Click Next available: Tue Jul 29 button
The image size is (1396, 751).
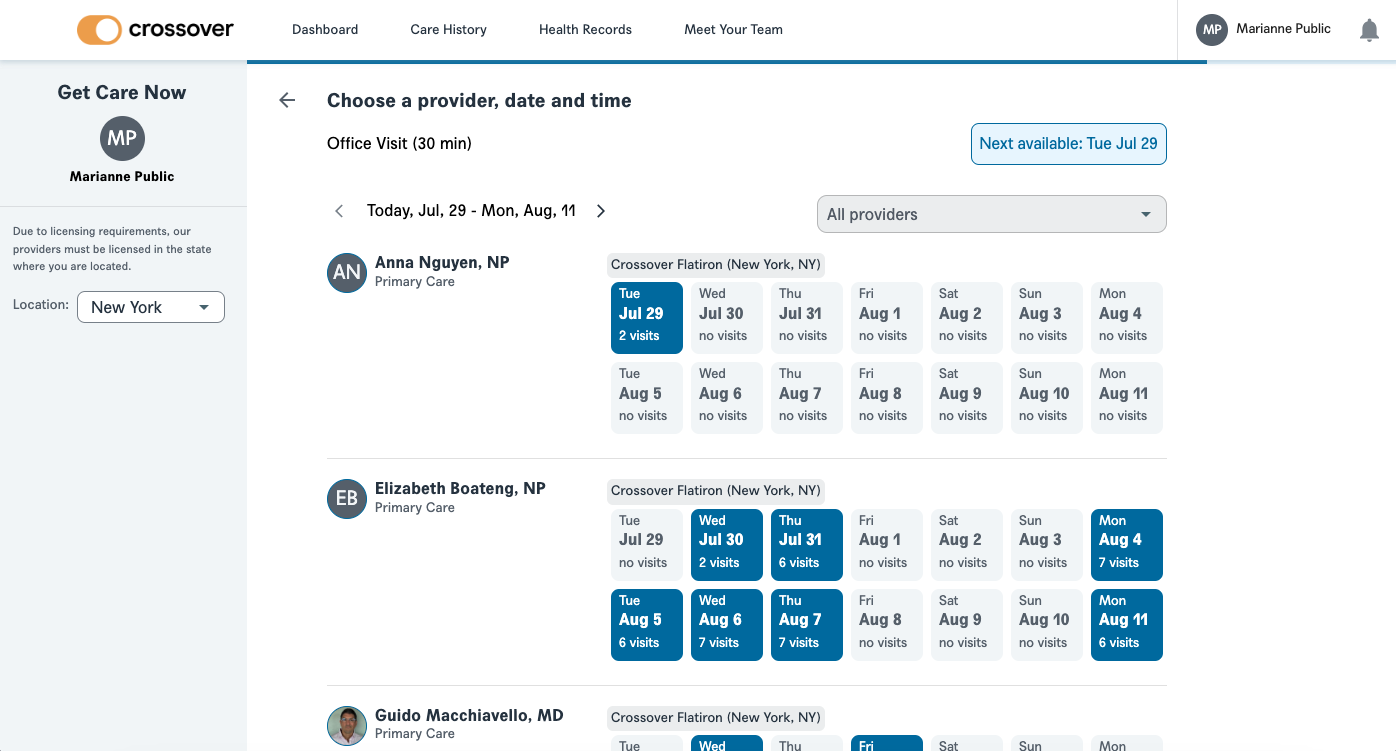[1069, 144]
